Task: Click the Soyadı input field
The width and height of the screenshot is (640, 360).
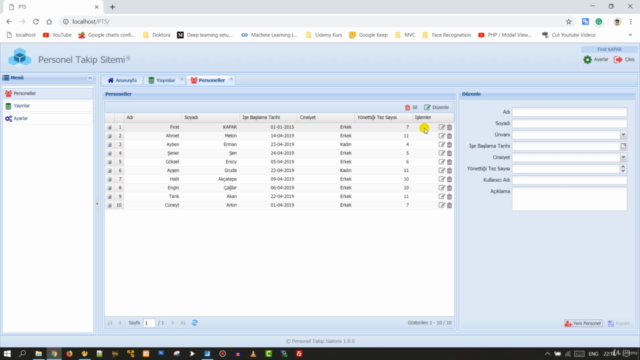Action: pos(569,123)
